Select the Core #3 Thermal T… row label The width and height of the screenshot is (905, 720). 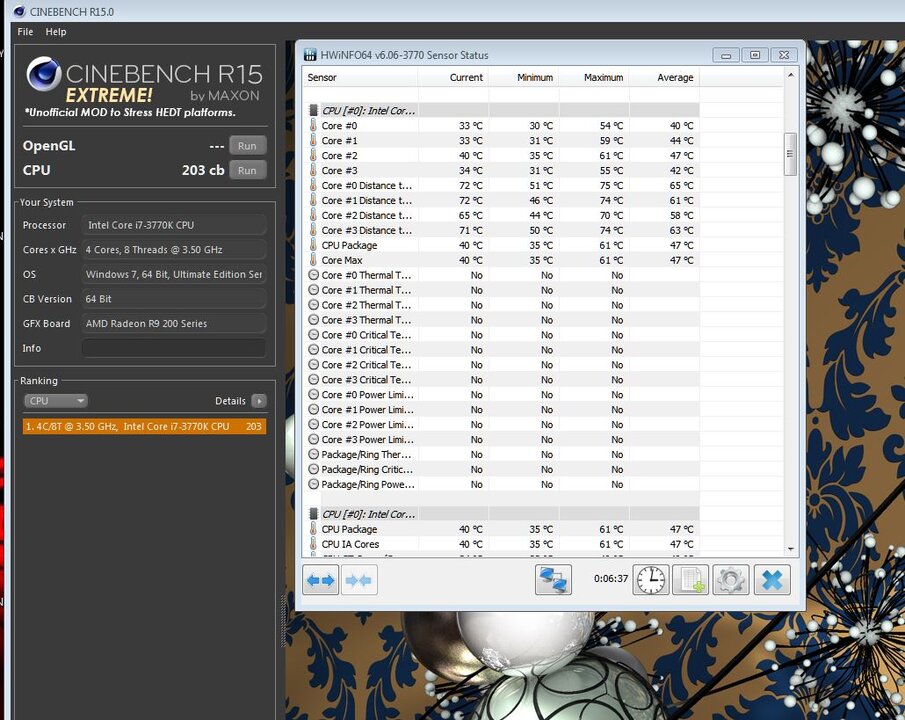(x=366, y=320)
